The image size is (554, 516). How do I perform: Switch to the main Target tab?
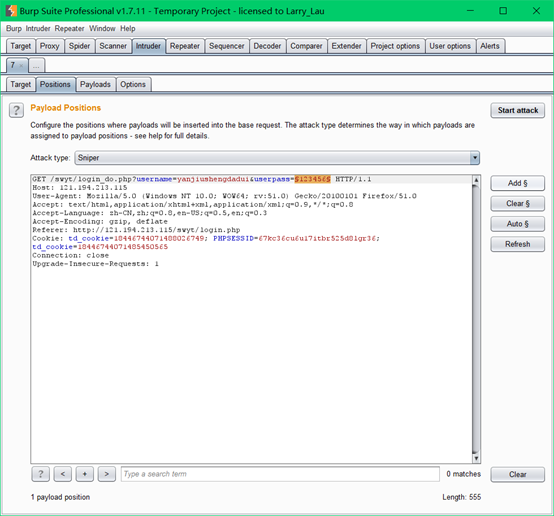coord(20,46)
